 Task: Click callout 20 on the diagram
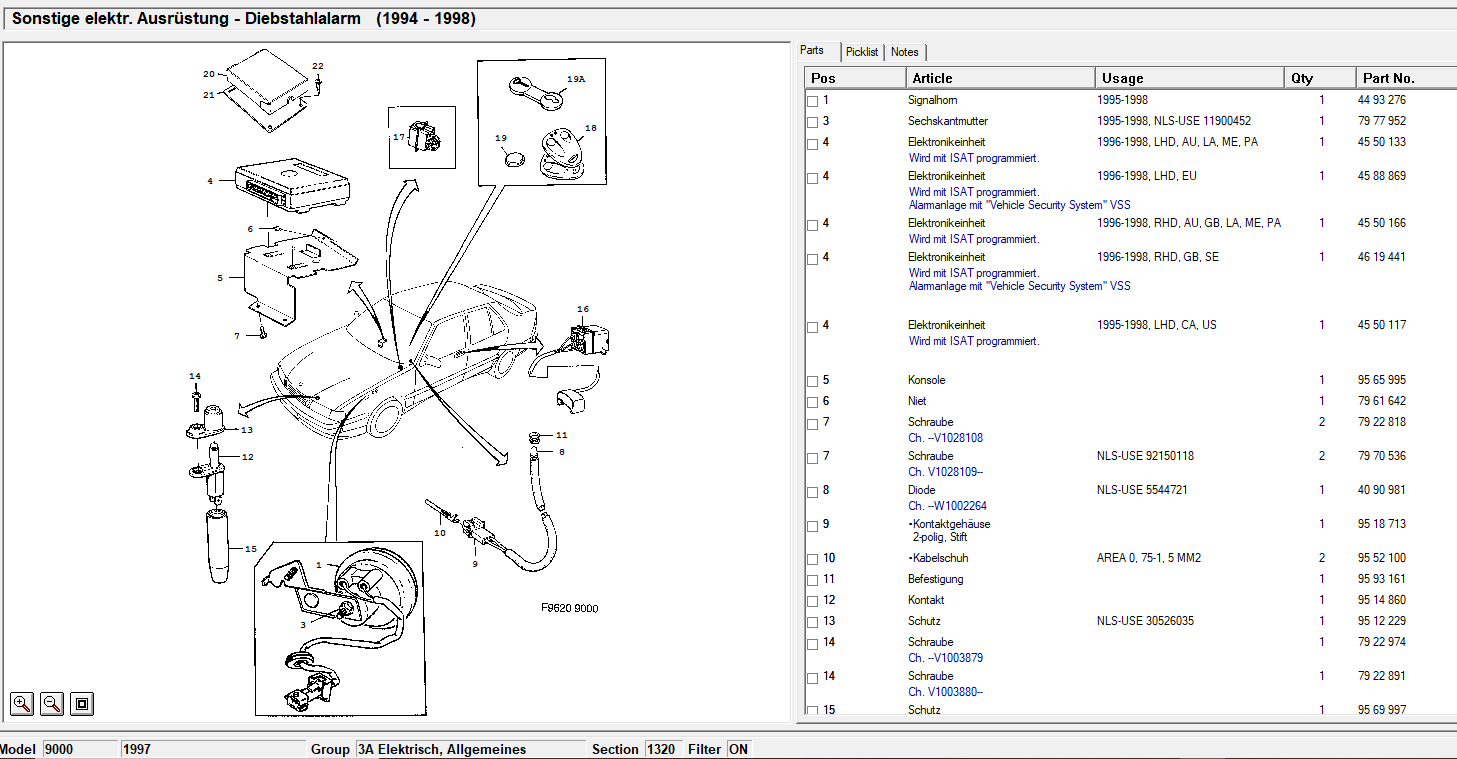click(209, 74)
